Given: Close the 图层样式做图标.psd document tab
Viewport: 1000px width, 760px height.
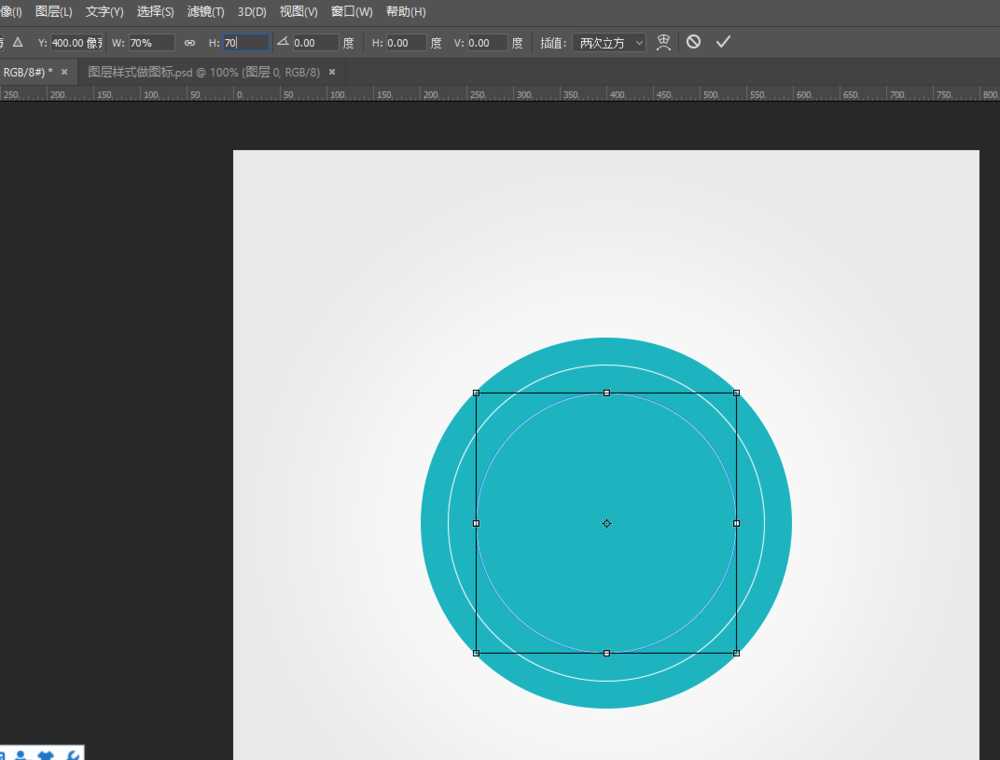Looking at the screenshot, I should click(332, 72).
